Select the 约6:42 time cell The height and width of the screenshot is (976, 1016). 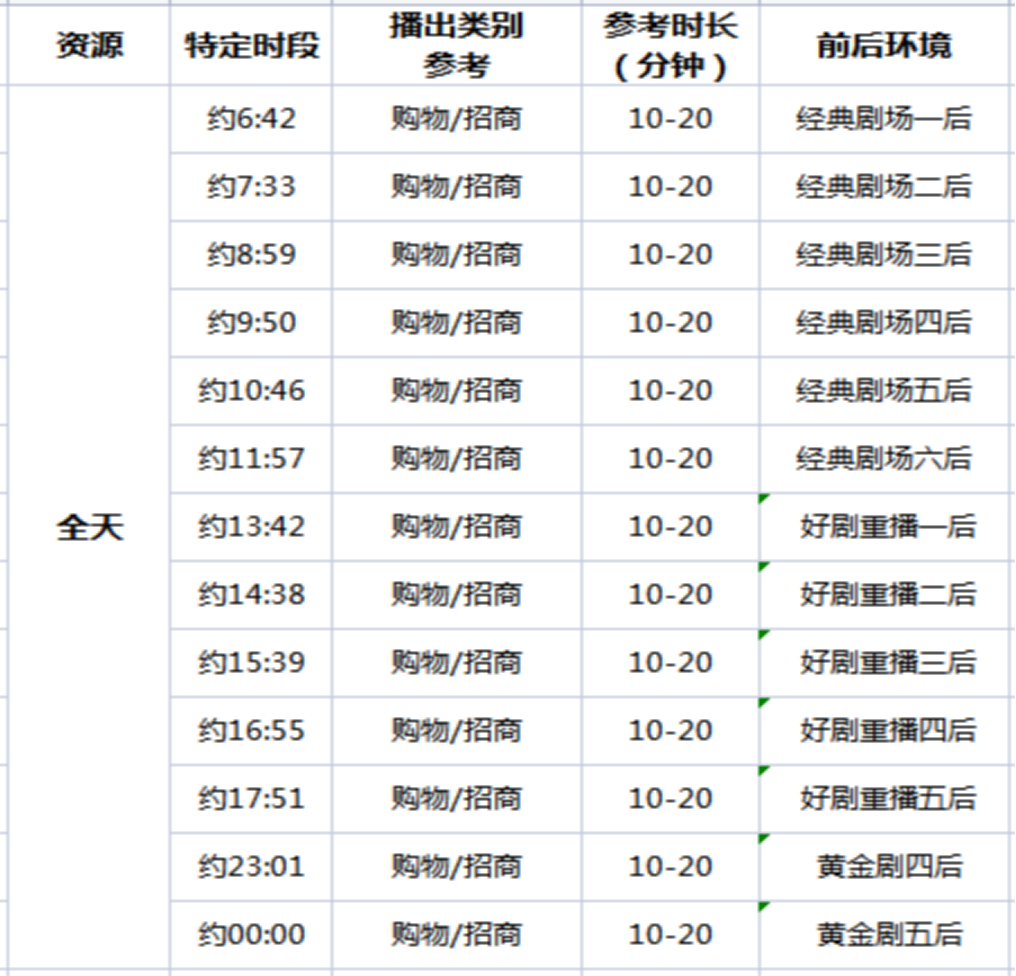point(251,119)
